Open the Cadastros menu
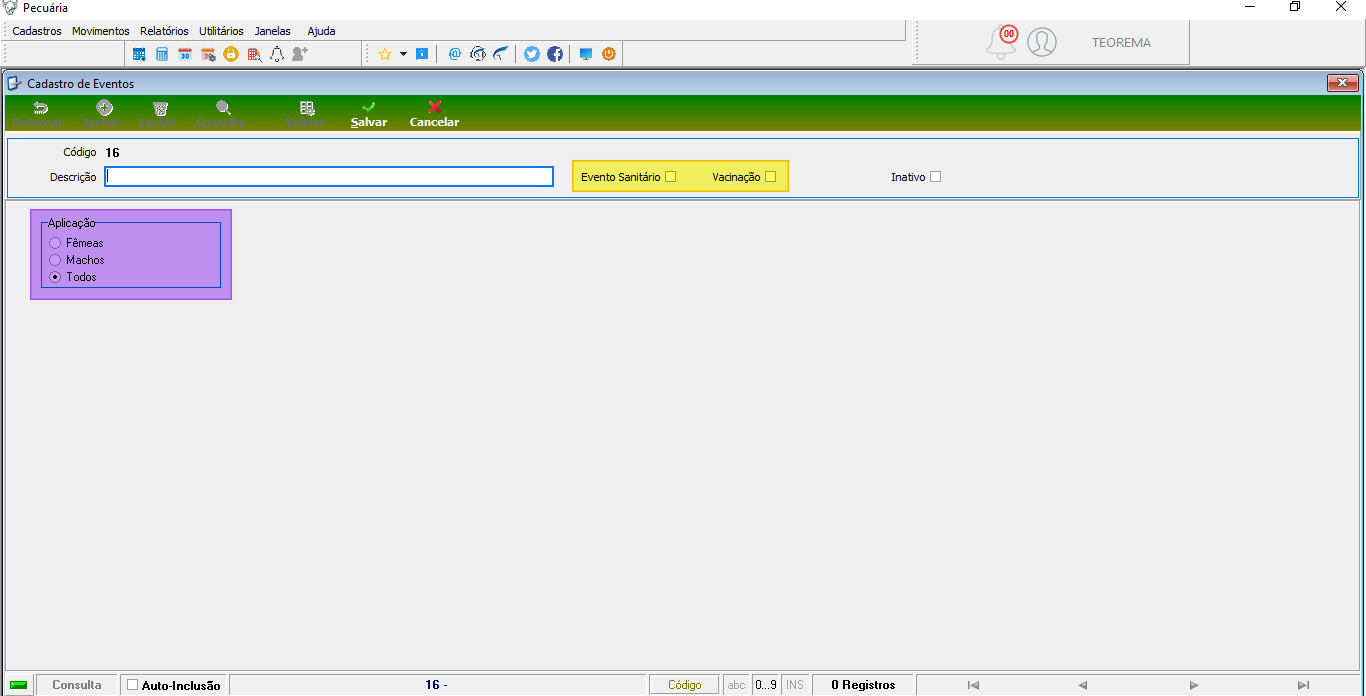1366x696 pixels. [x=37, y=31]
